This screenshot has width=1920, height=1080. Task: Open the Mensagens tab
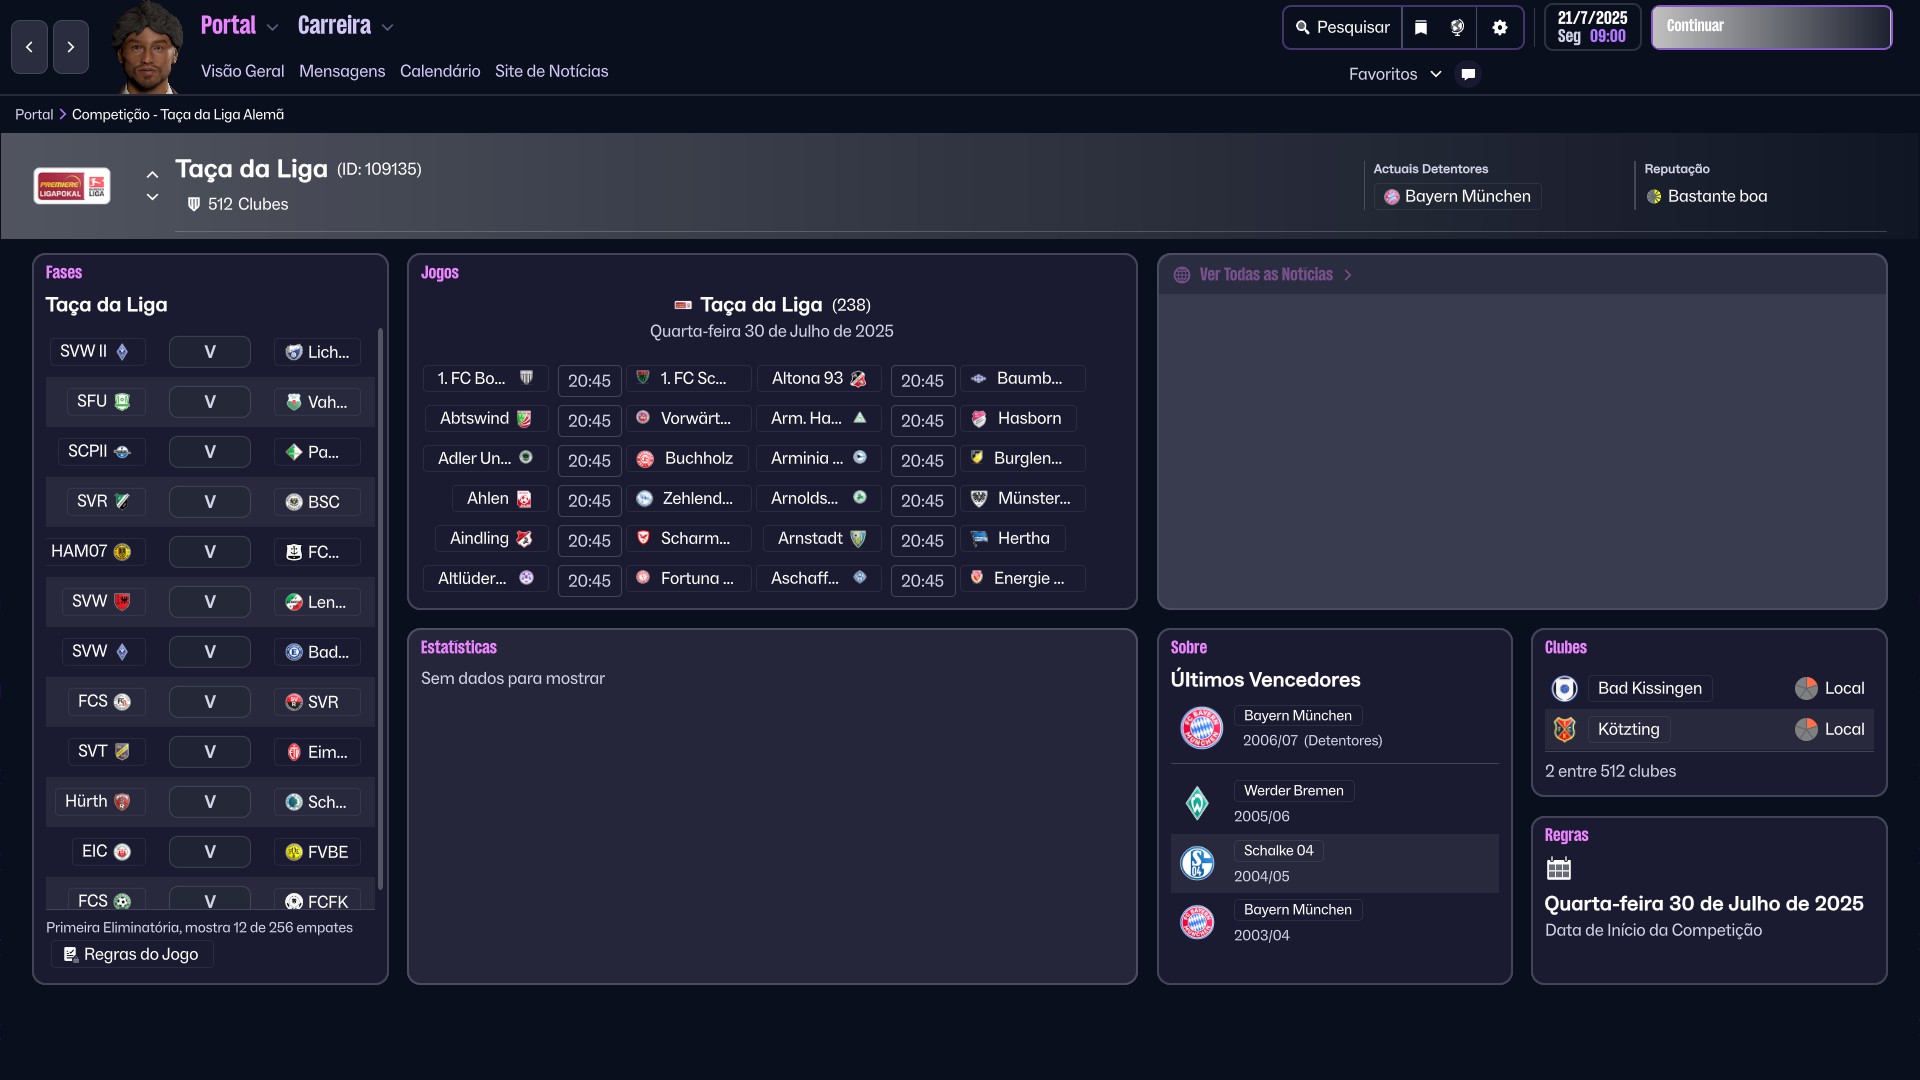pyautogui.click(x=342, y=71)
